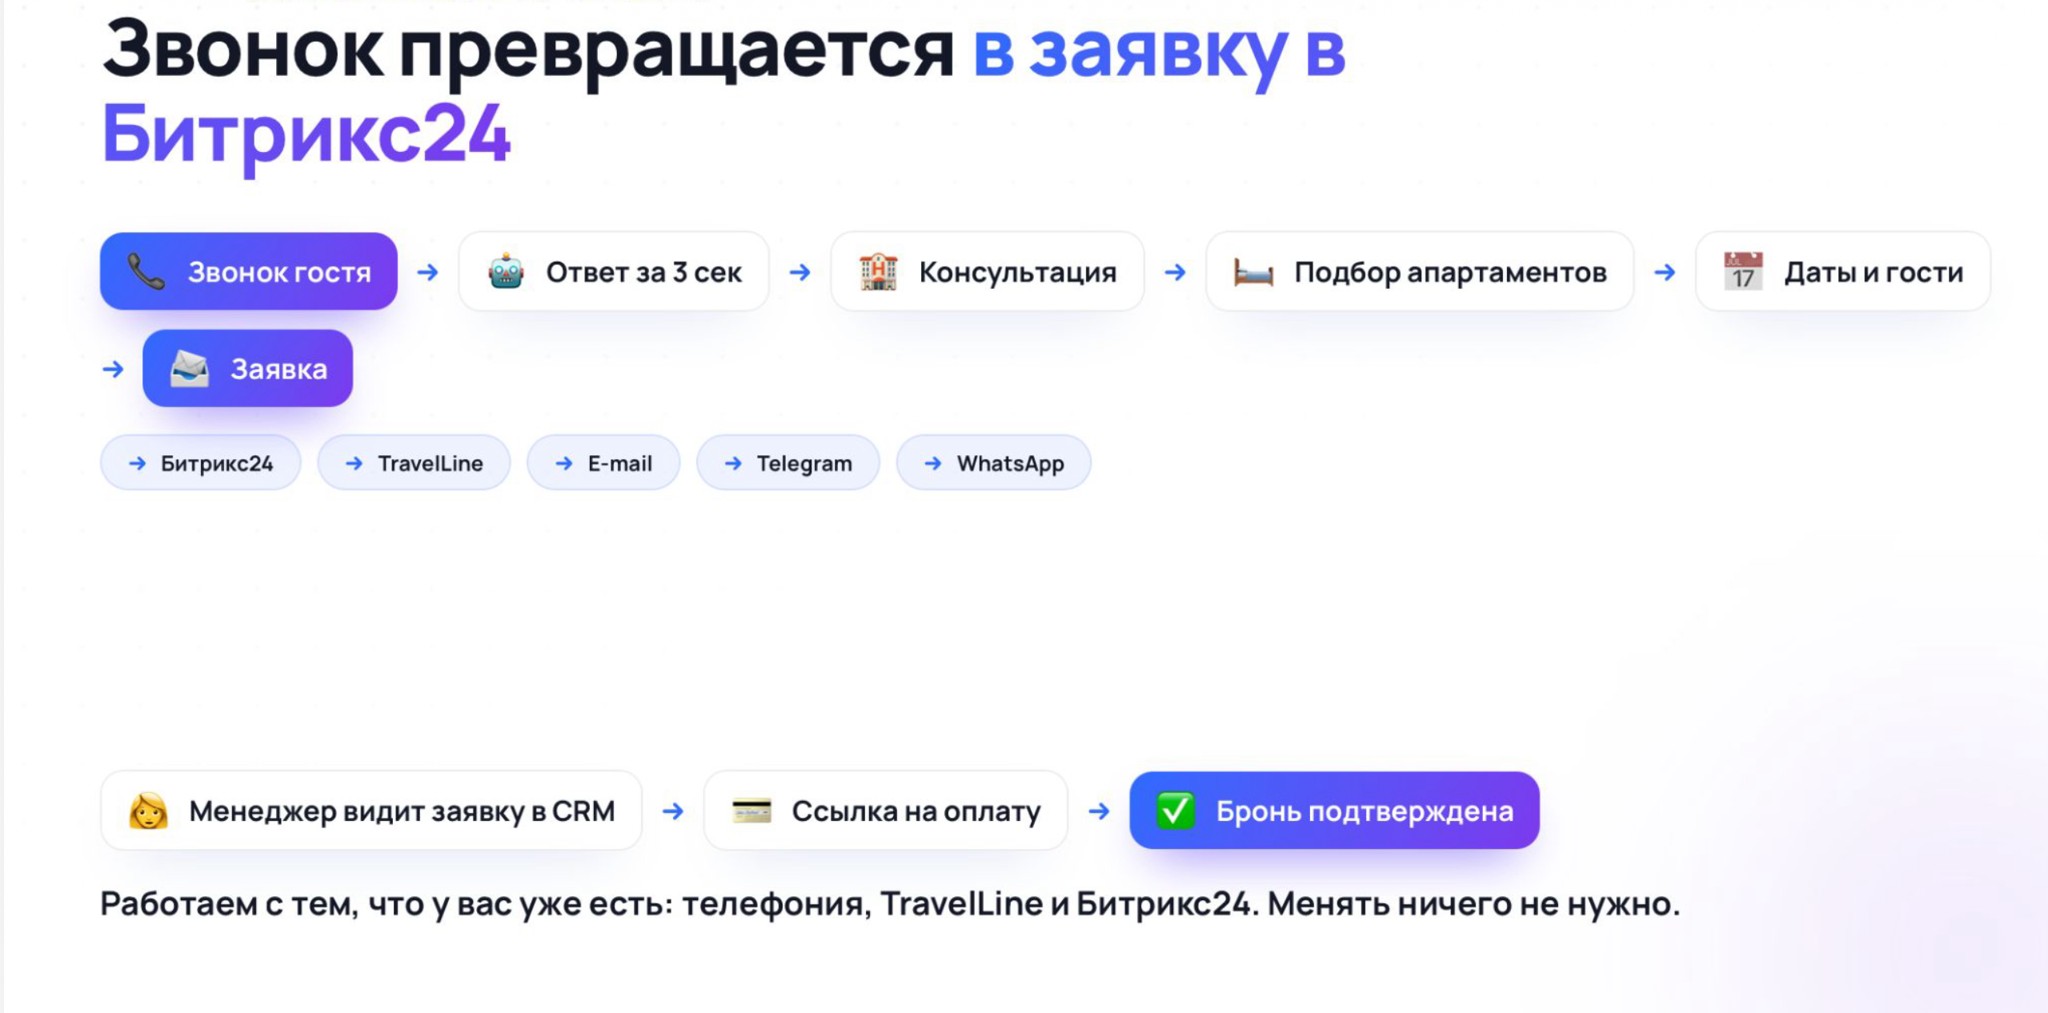Click the Заявка button
Viewport: 2048px width, 1013px height.
[248, 369]
